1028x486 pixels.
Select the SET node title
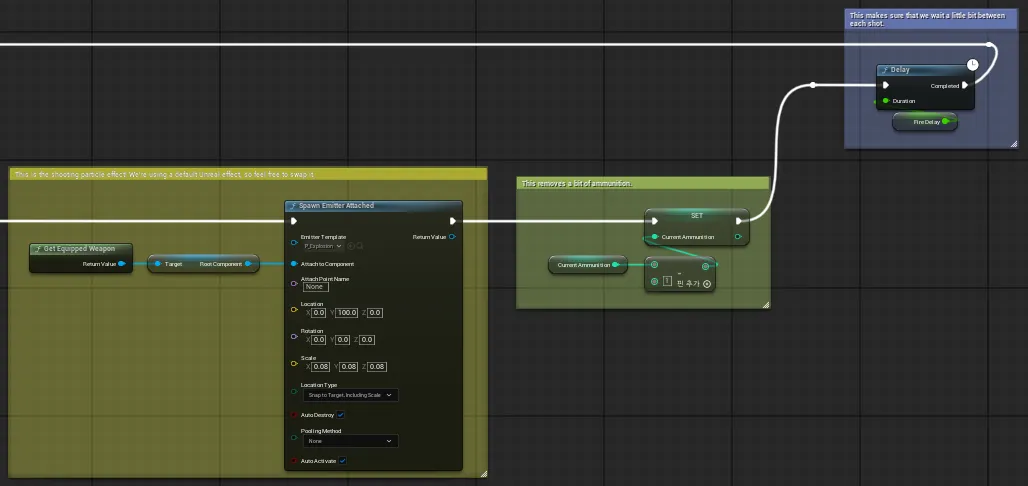697,215
